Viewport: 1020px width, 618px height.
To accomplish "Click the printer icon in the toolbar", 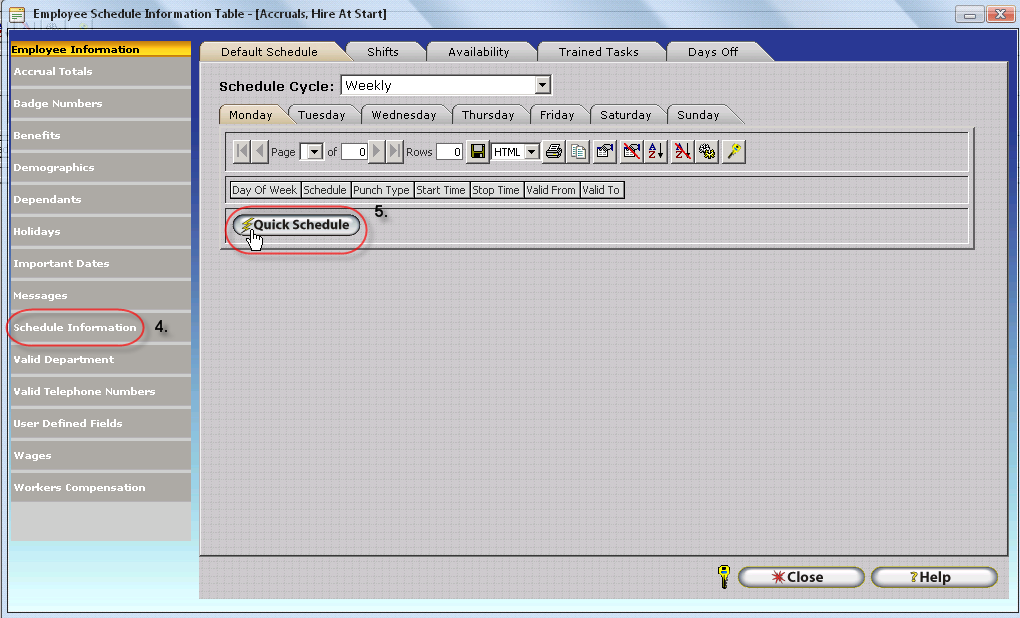I will coord(553,152).
